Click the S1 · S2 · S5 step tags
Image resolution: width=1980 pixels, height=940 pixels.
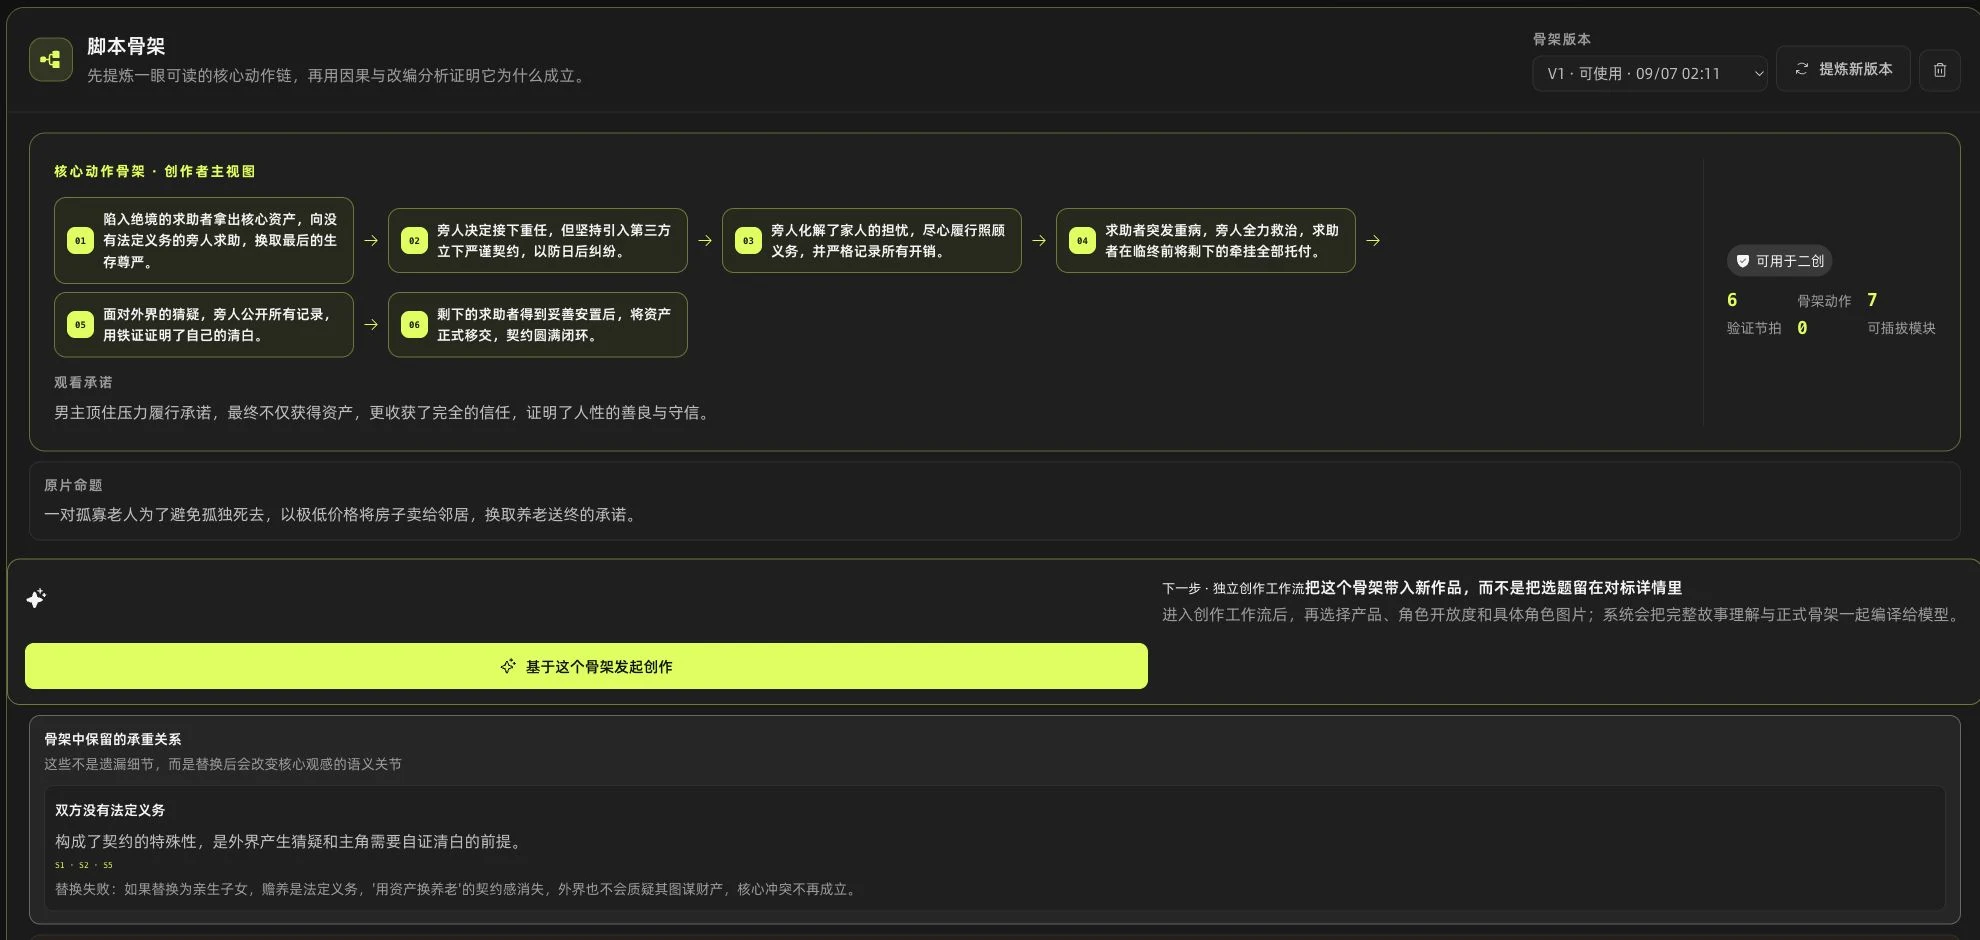tap(84, 865)
